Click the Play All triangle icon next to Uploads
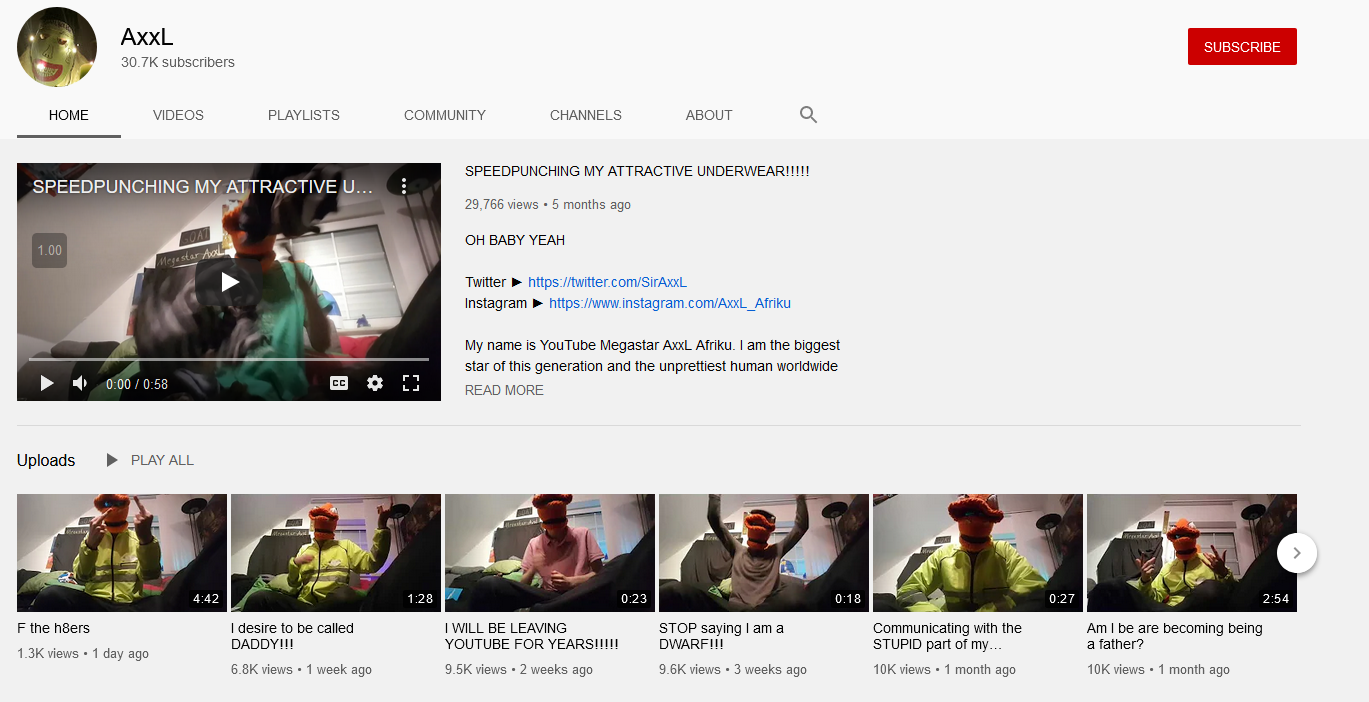The height and width of the screenshot is (702, 1369). click(112, 460)
